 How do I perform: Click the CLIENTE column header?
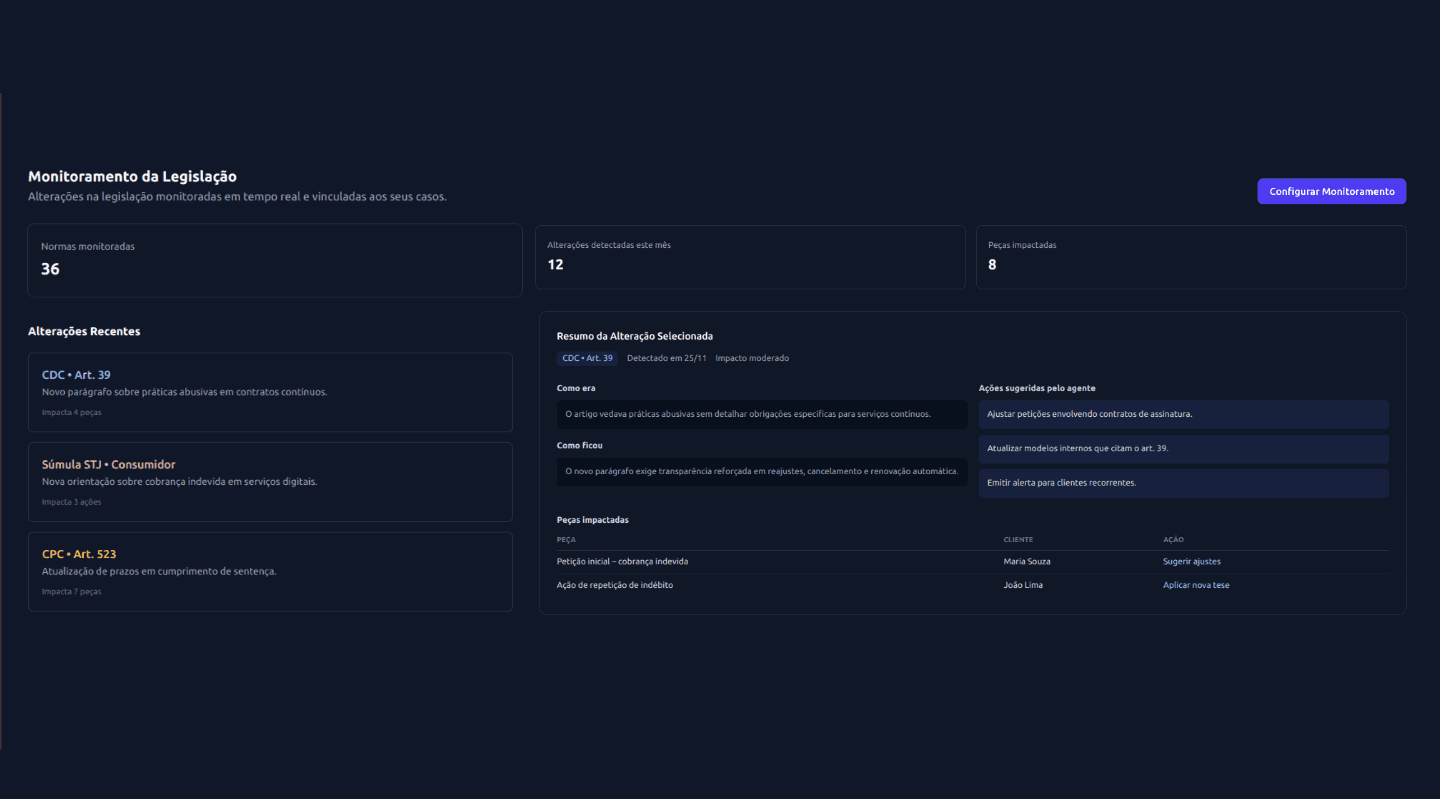click(x=1018, y=540)
